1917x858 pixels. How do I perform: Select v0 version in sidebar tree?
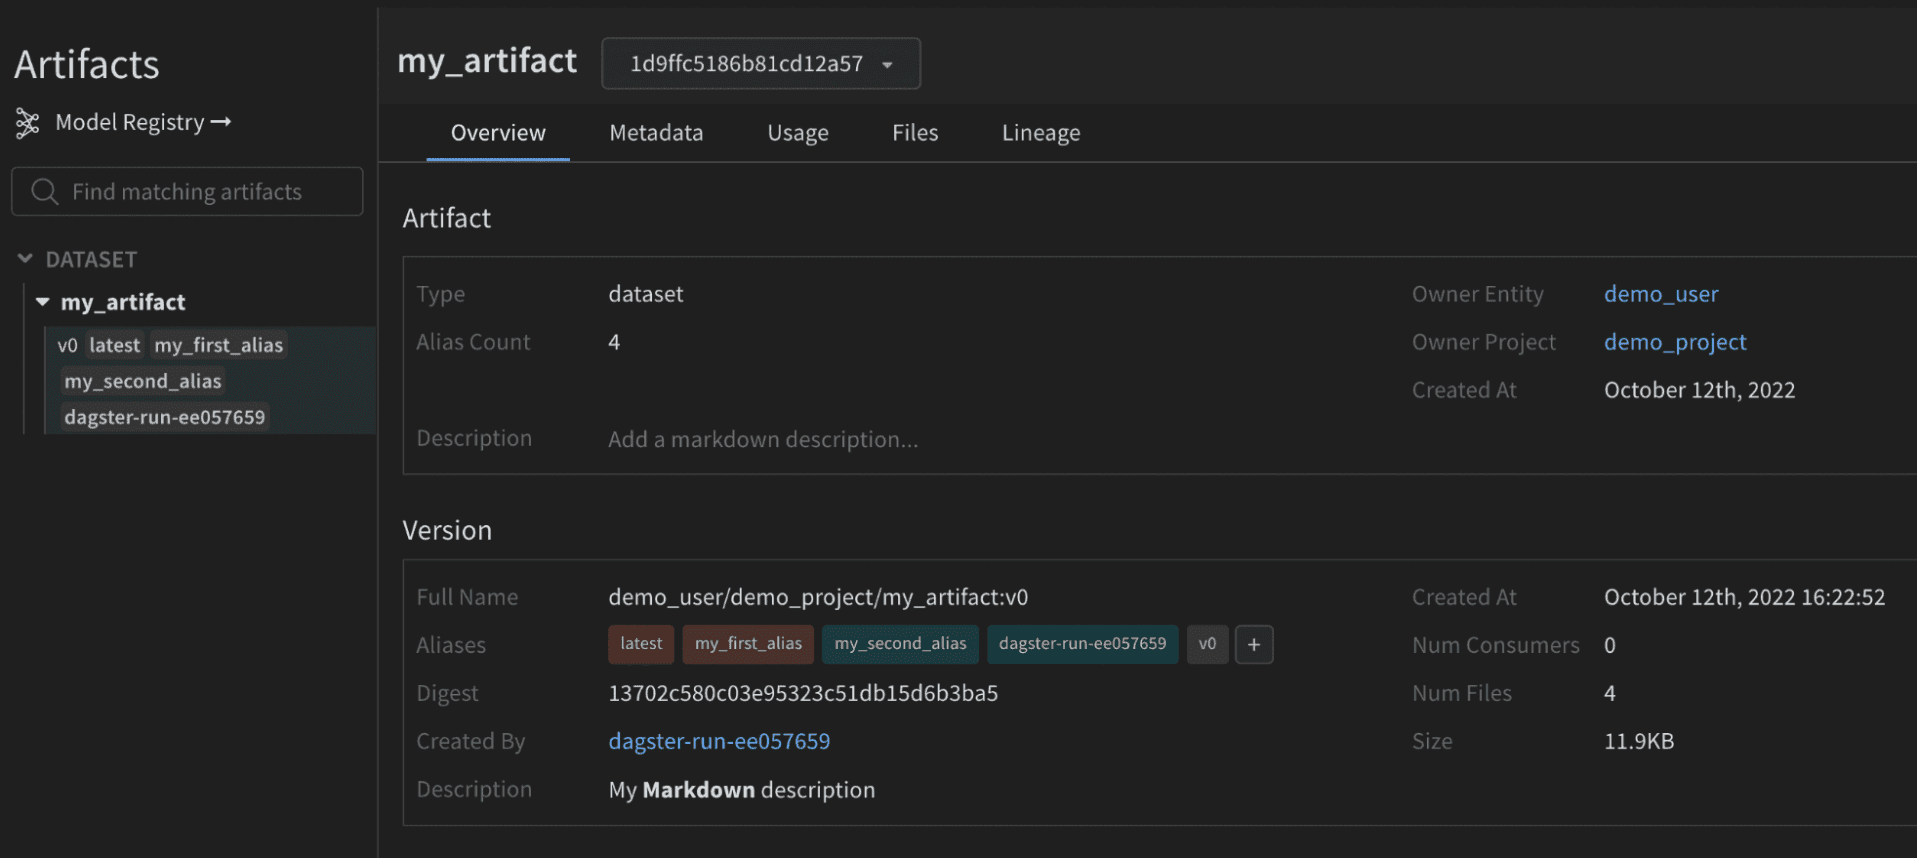point(67,345)
